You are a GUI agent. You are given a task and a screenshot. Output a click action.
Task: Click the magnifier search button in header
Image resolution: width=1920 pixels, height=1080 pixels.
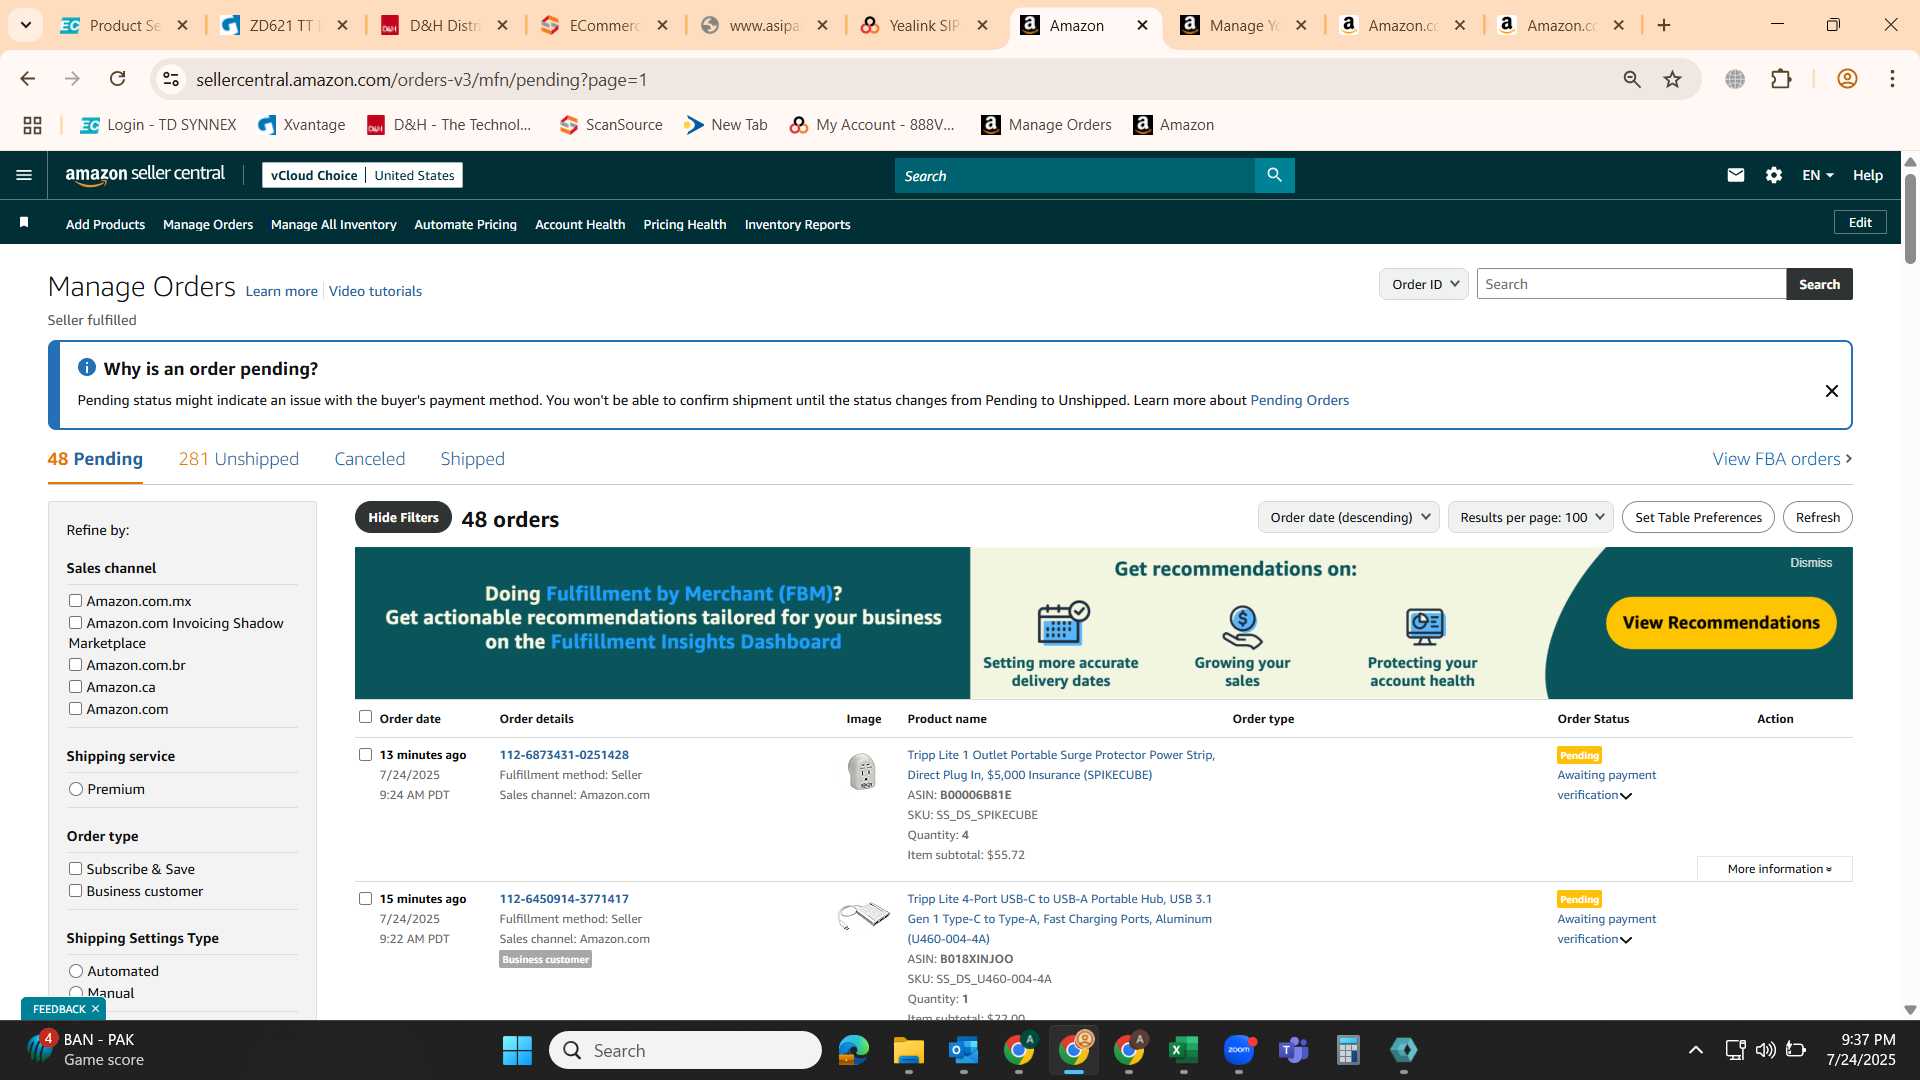pyautogui.click(x=1274, y=175)
